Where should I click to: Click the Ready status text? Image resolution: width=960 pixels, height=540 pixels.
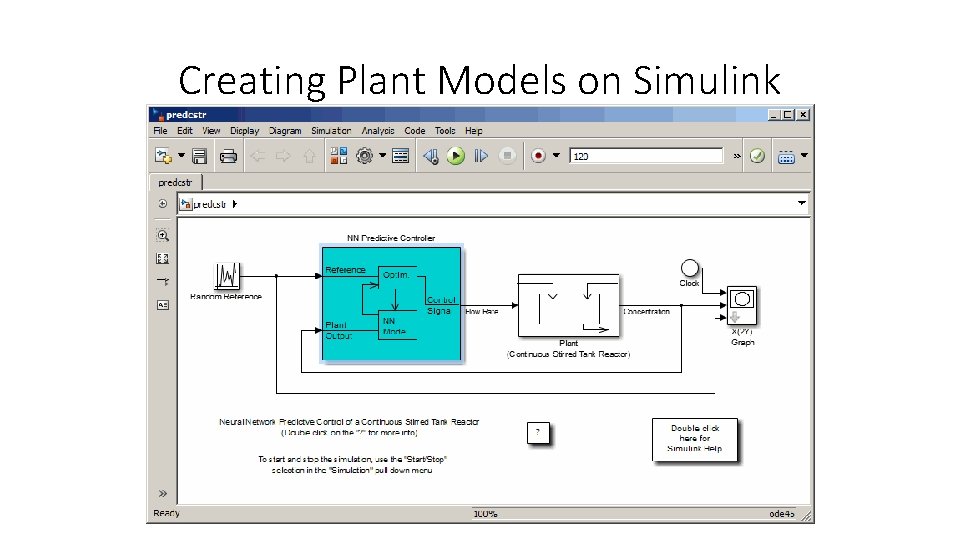167,513
